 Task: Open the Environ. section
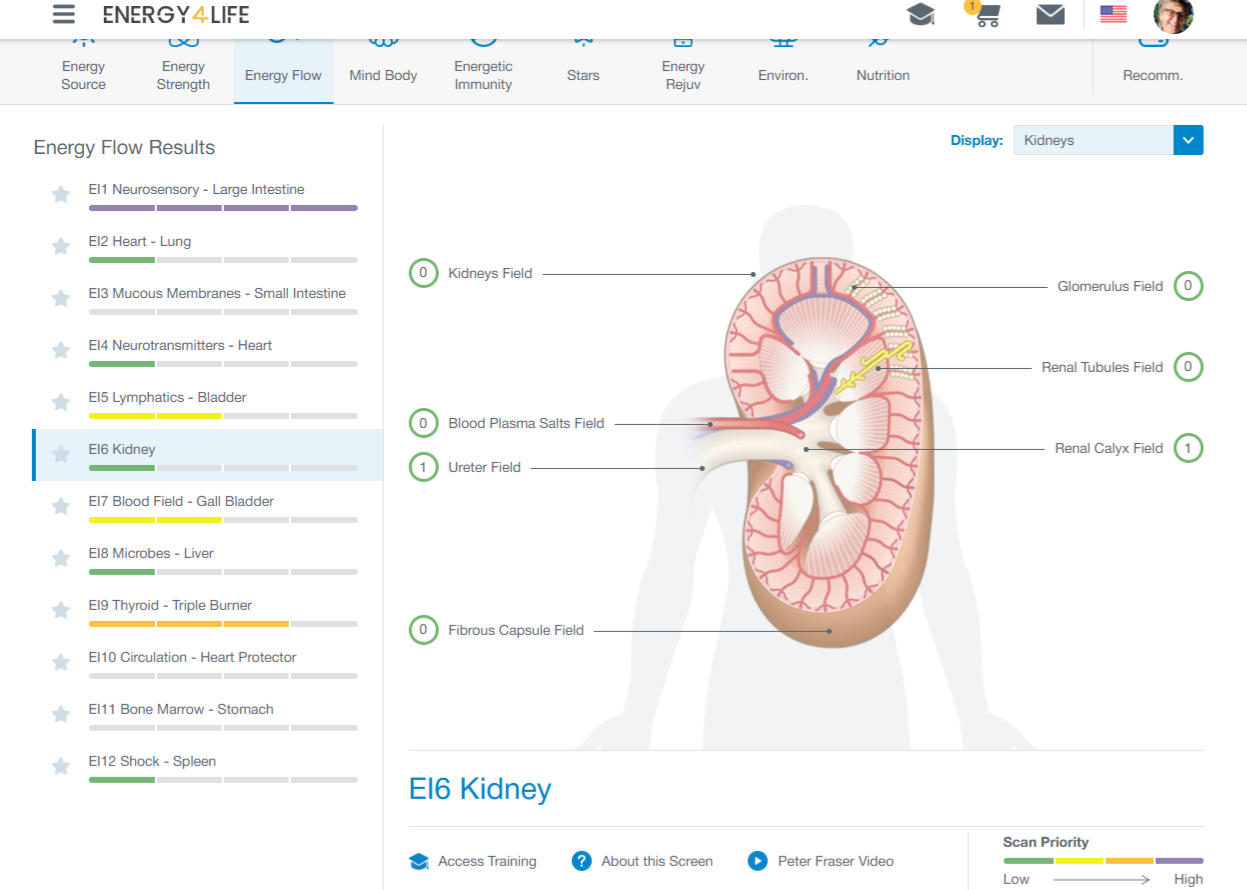(783, 60)
